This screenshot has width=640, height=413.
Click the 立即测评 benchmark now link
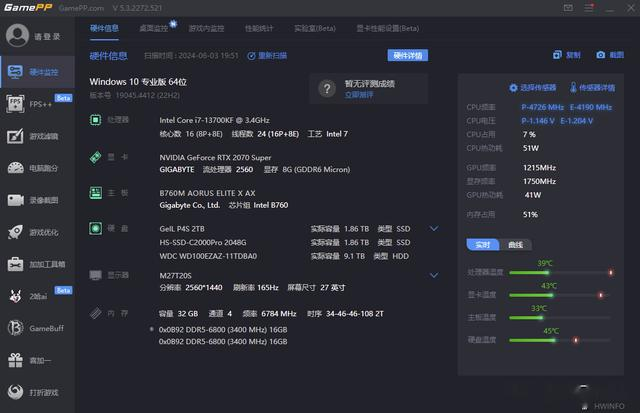coord(359,95)
